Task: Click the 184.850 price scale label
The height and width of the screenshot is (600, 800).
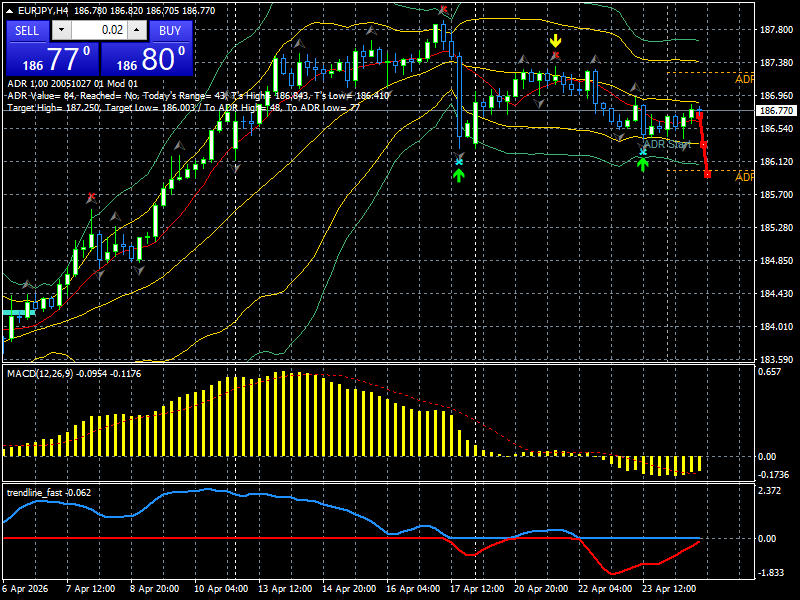Action: click(x=777, y=261)
